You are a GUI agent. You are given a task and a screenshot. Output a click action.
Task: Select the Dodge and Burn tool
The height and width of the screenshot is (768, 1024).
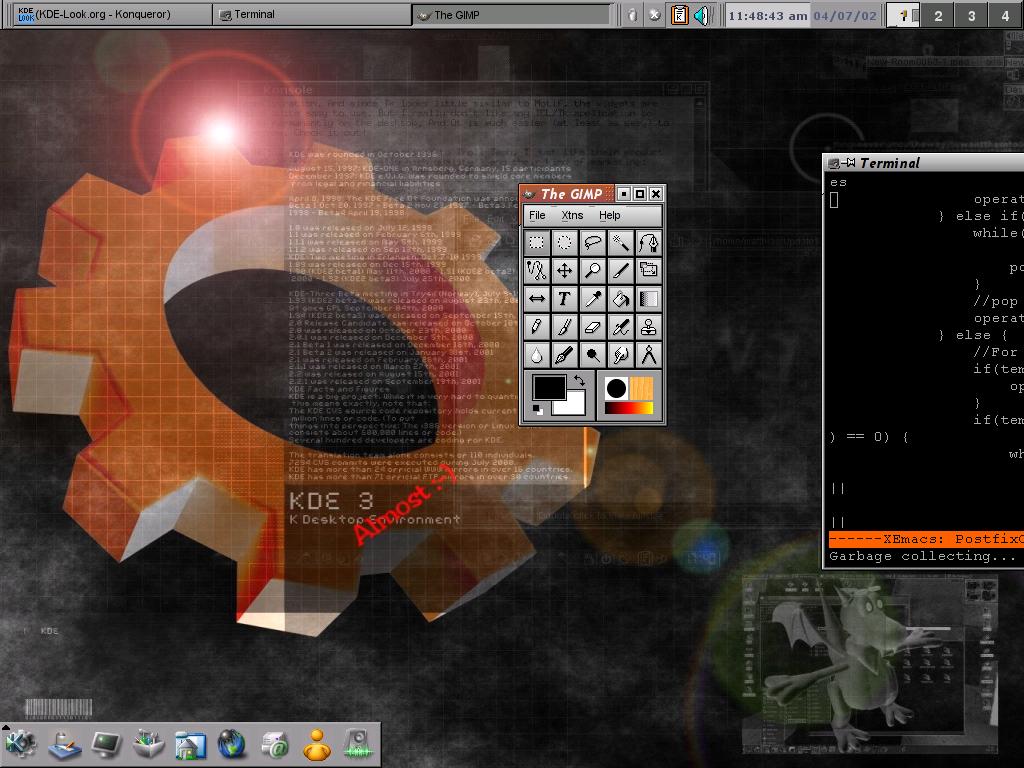click(x=592, y=355)
